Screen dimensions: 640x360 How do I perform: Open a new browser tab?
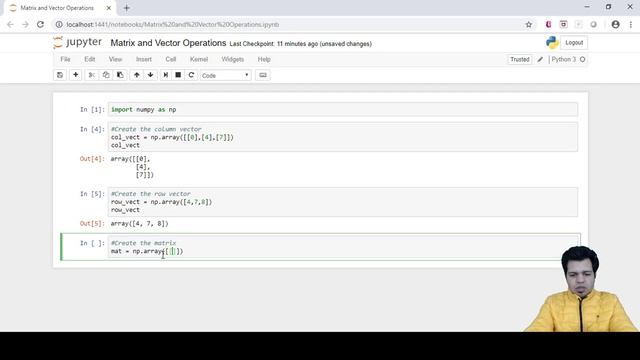pyautogui.click(x=127, y=8)
